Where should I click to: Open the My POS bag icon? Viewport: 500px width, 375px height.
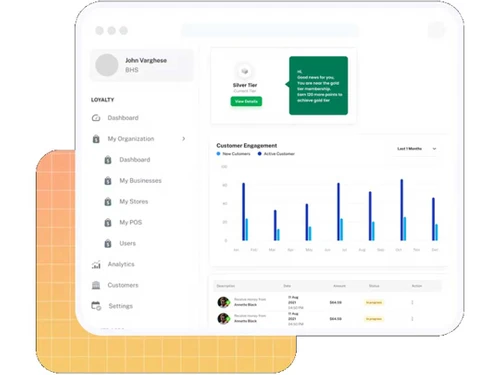[x=108, y=222]
